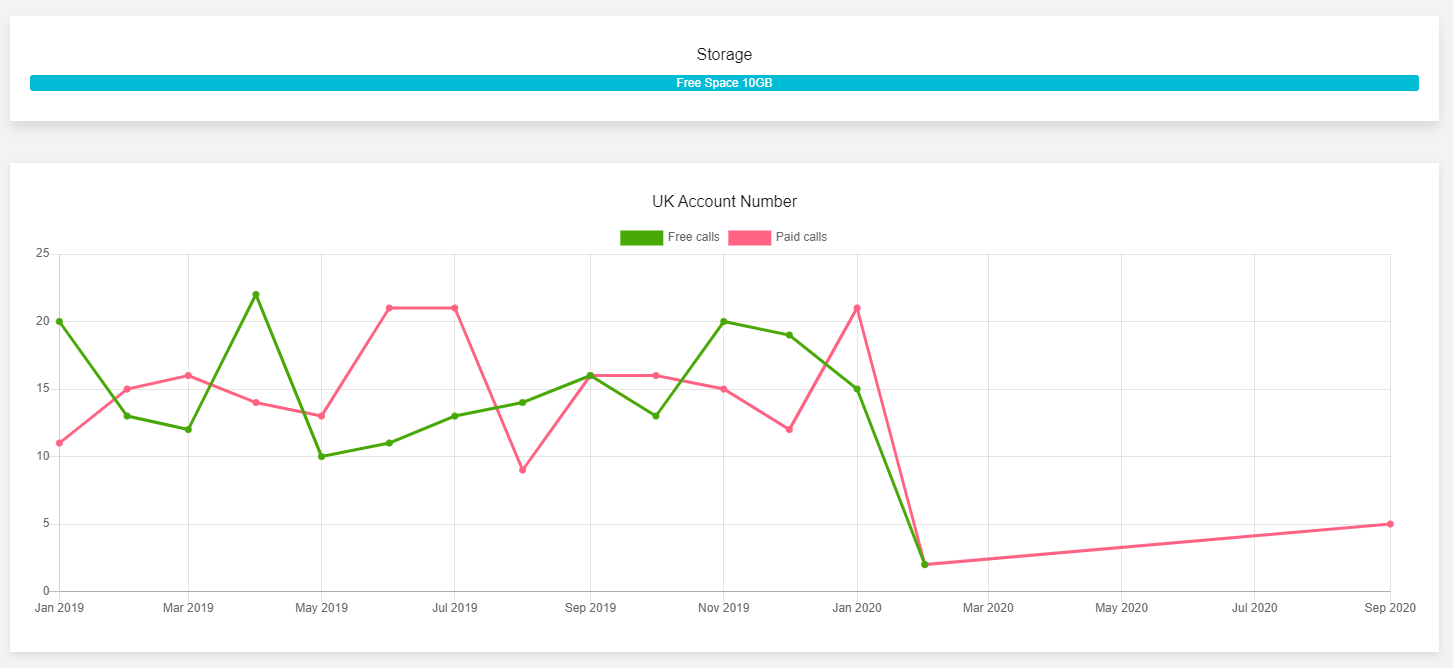Click the Mar 2020 axis label

tap(988, 608)
